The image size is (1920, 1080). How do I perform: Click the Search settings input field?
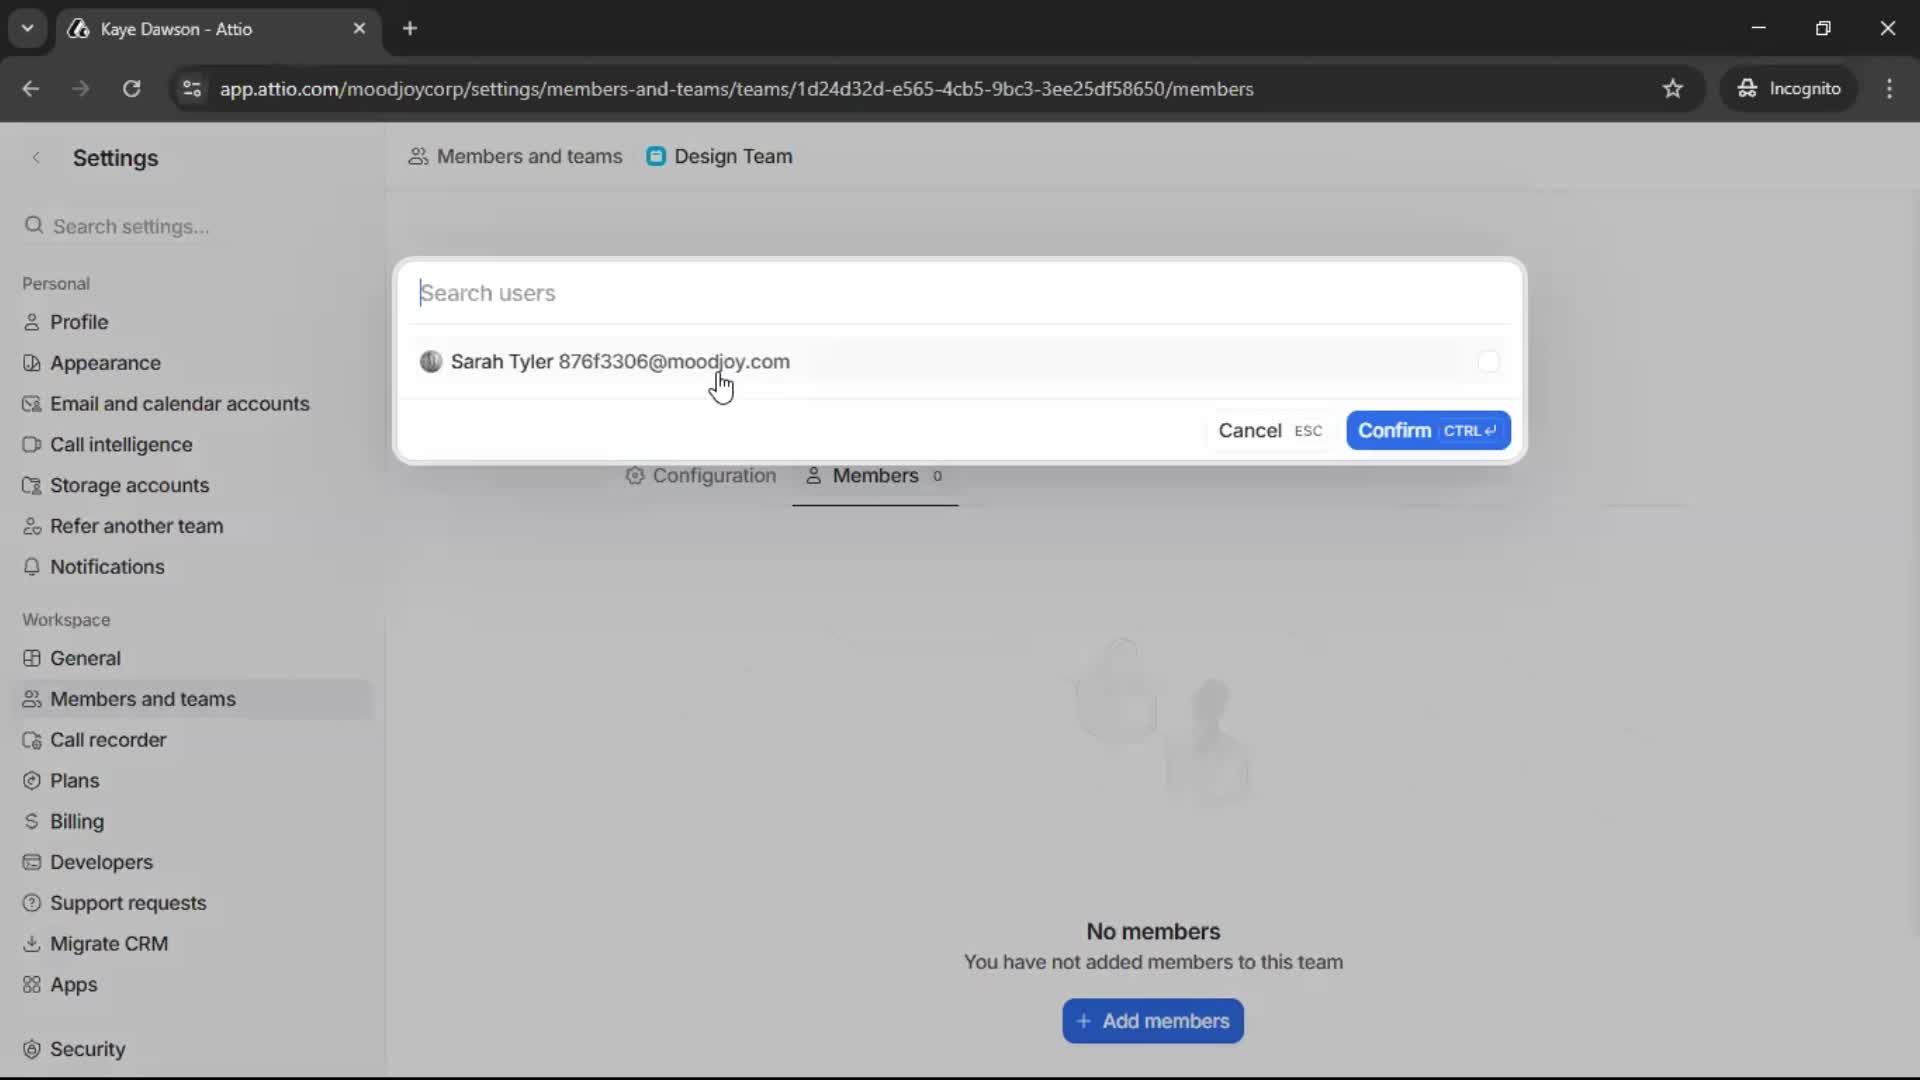(x=130, y=226)
